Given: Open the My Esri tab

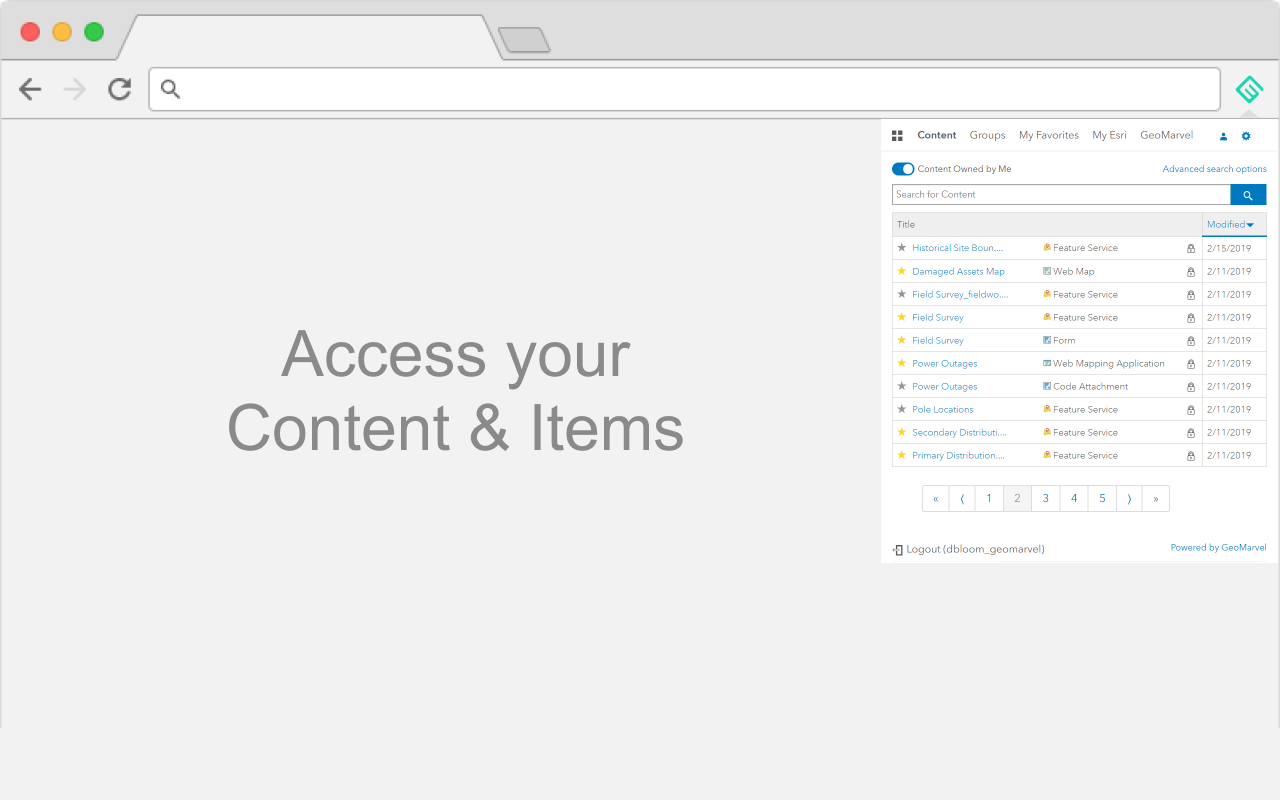Looking at the screenshot, I should (x=1109, y=135).
